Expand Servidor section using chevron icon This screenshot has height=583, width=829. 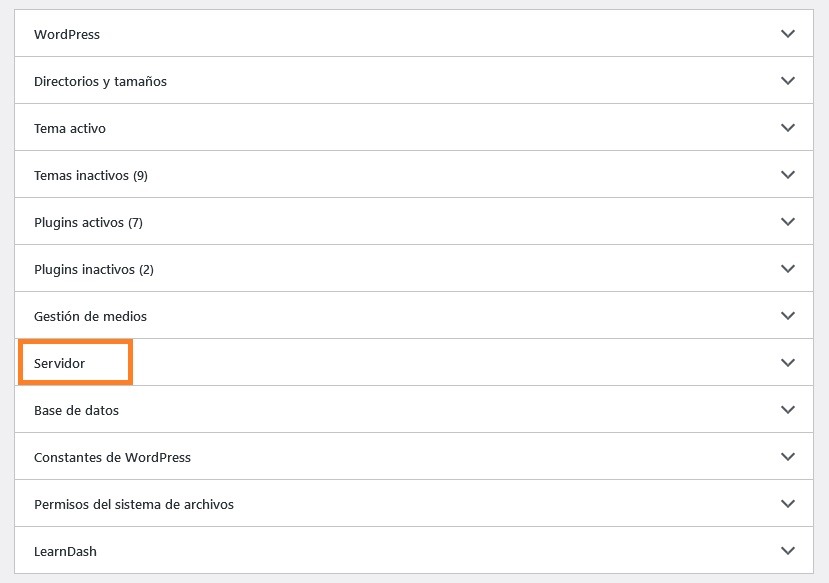point(788,363)
